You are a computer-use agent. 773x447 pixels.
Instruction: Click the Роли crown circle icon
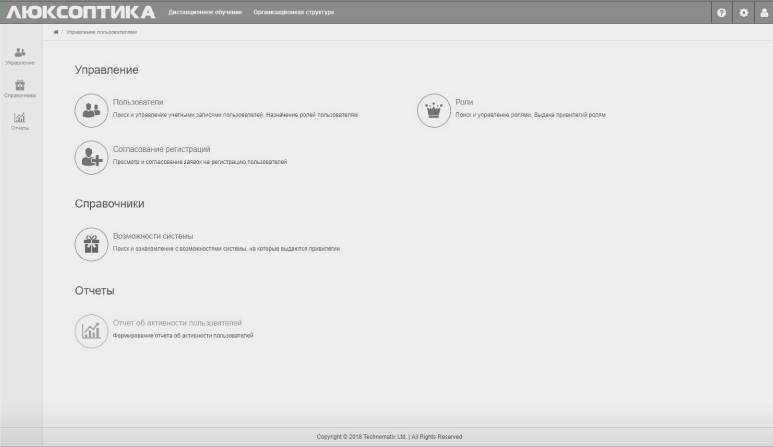(434, 110)
